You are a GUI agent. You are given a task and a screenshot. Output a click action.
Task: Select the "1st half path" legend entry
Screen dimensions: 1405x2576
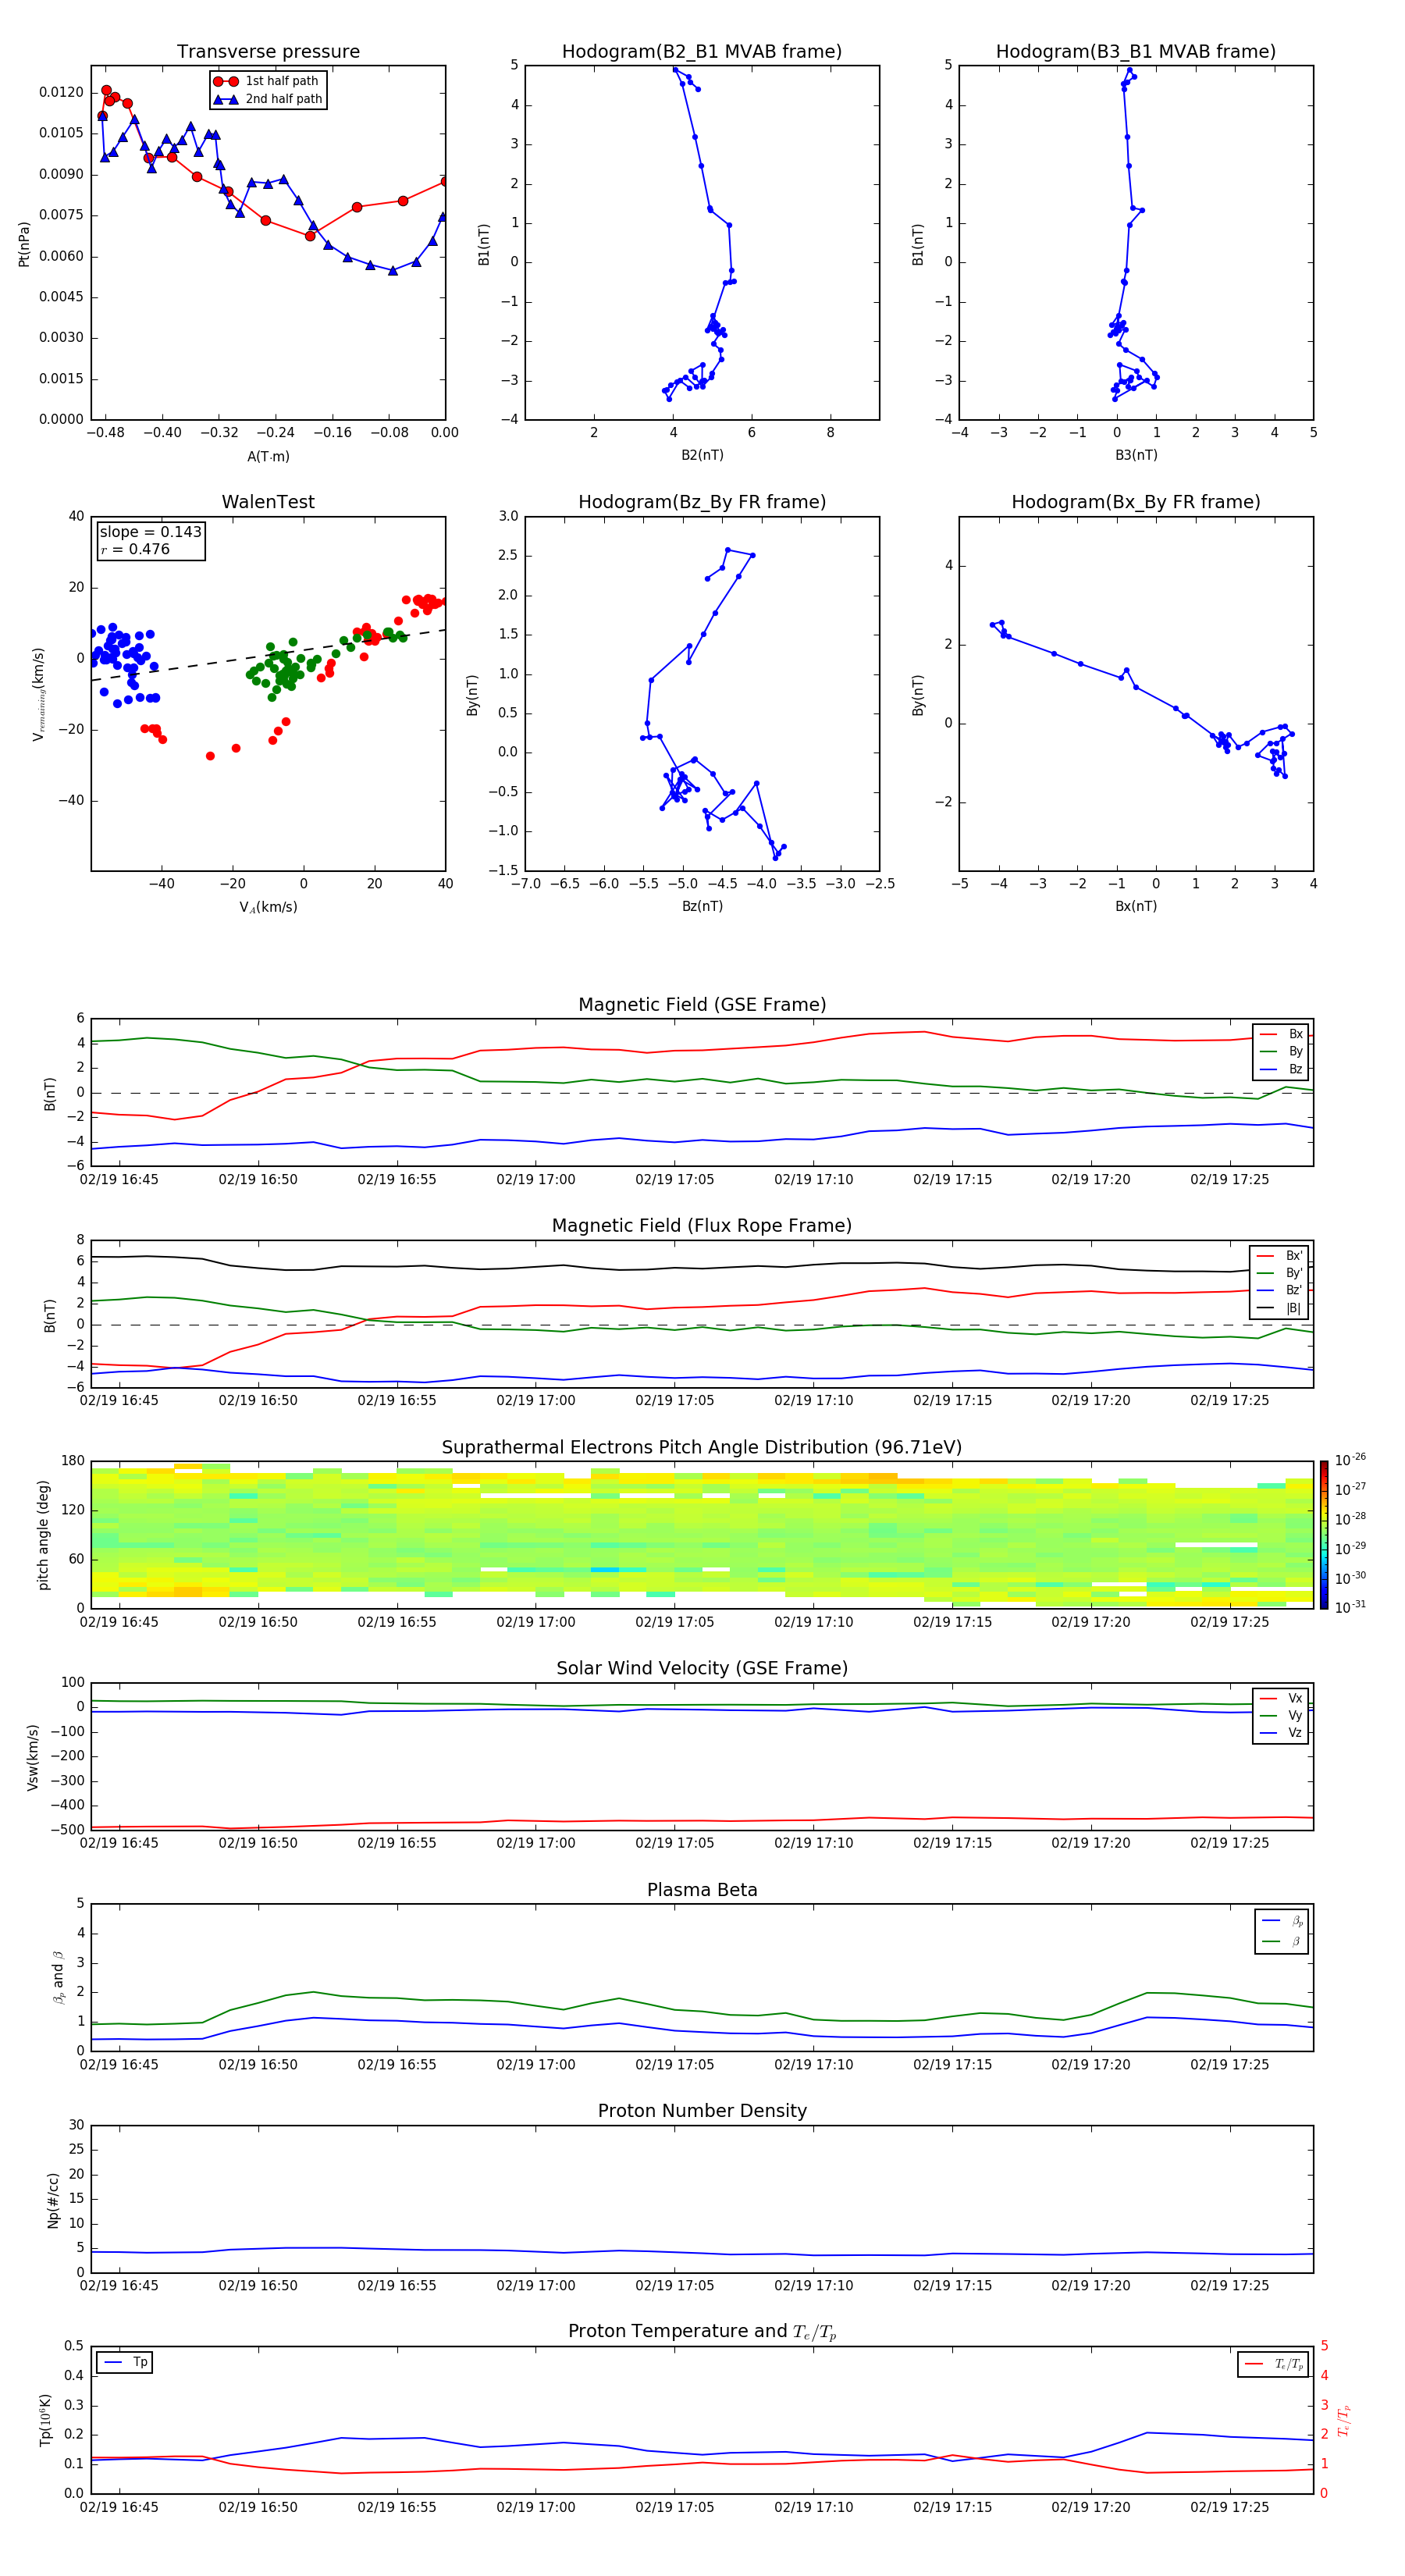267,81
